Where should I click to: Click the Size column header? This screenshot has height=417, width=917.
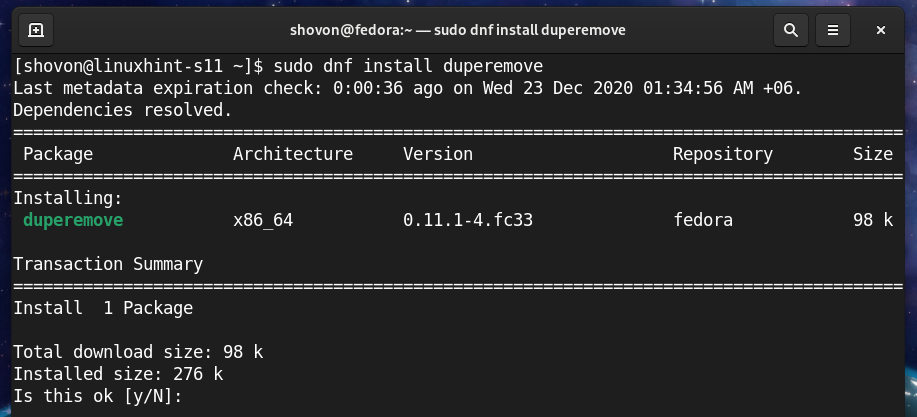872,154
